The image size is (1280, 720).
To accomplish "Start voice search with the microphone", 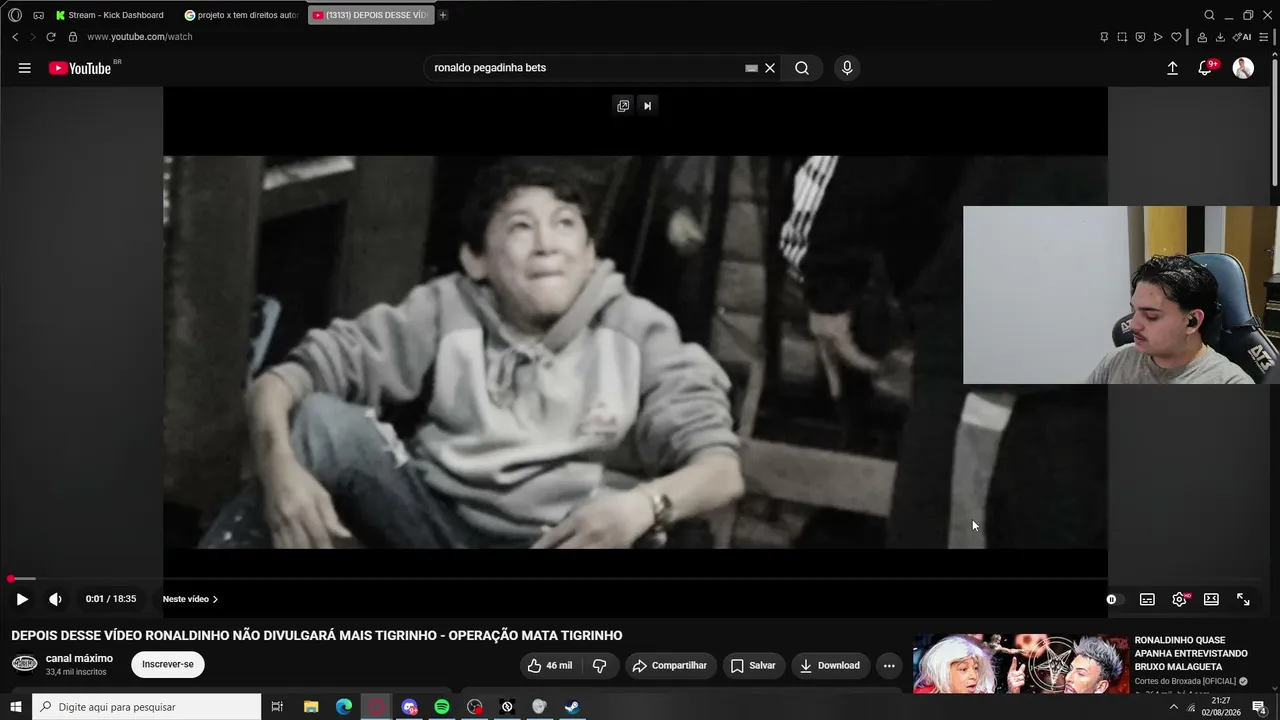I will (x=847, y=68).
